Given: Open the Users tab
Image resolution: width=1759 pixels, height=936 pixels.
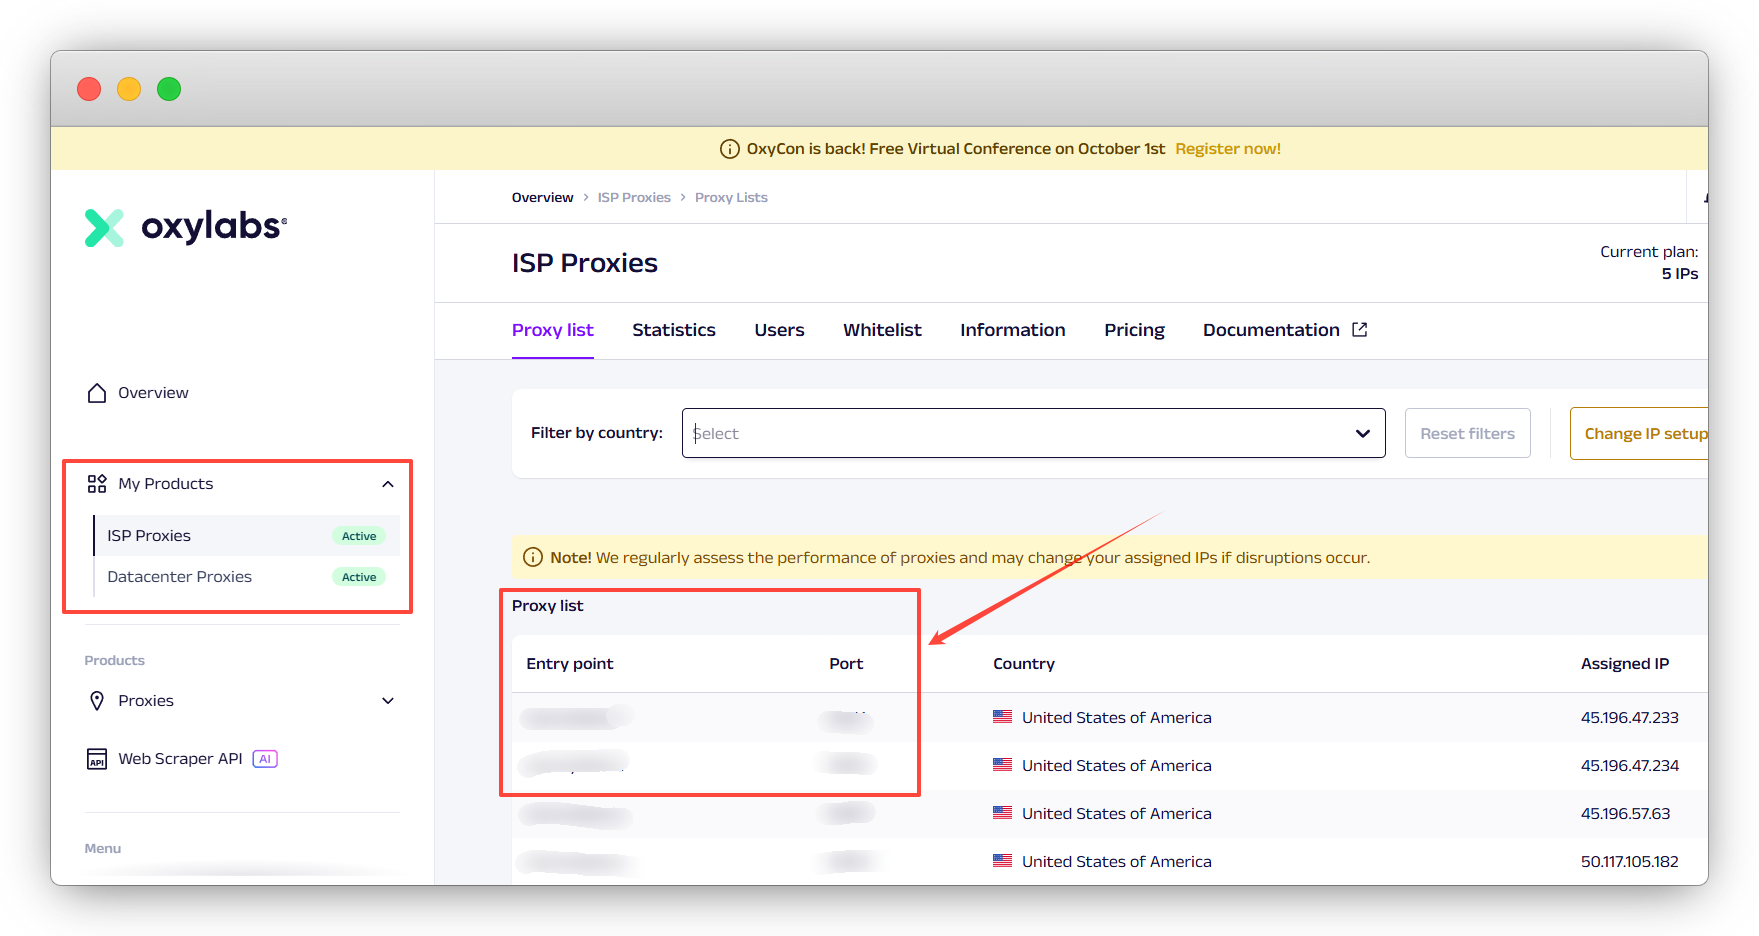Looking at the screenshot, I should [779, 330].
